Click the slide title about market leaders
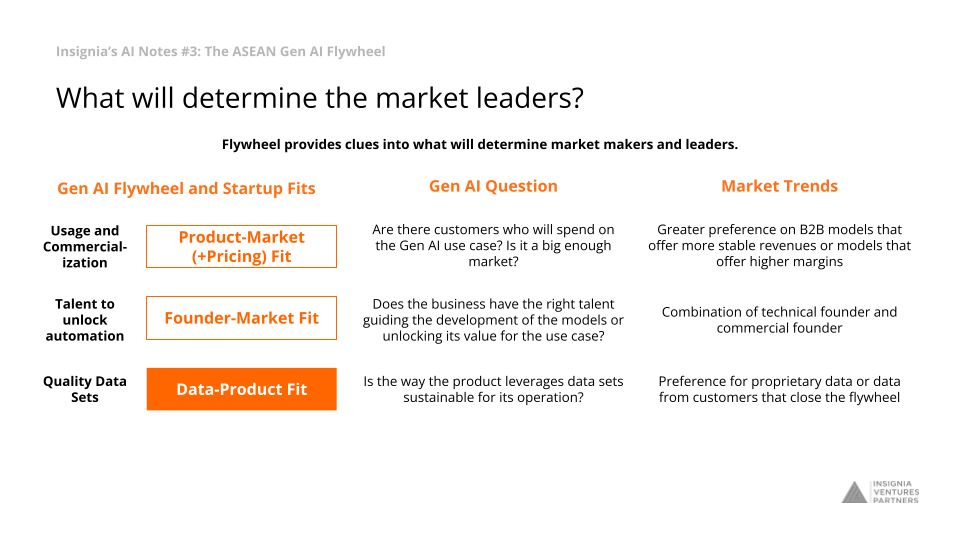 click(320, 98)
